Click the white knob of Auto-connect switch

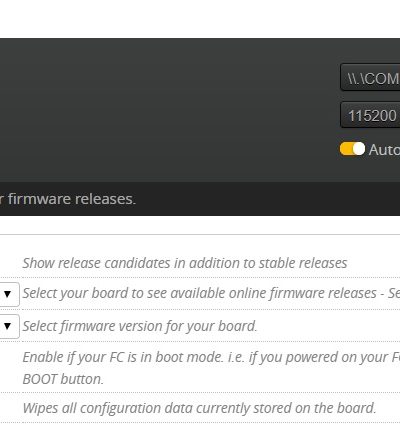click(359, 149)
